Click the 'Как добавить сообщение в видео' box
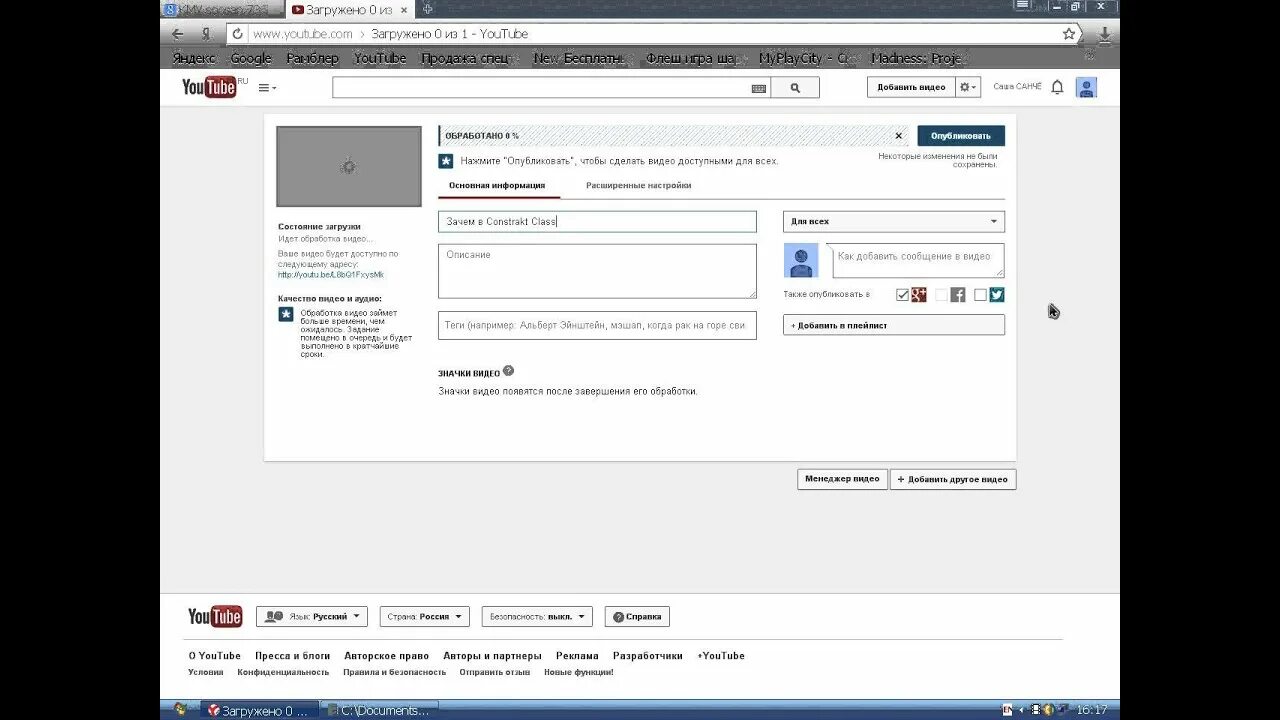The width and height of the screenshot is (1280, 720). click(x=918, y=261)
